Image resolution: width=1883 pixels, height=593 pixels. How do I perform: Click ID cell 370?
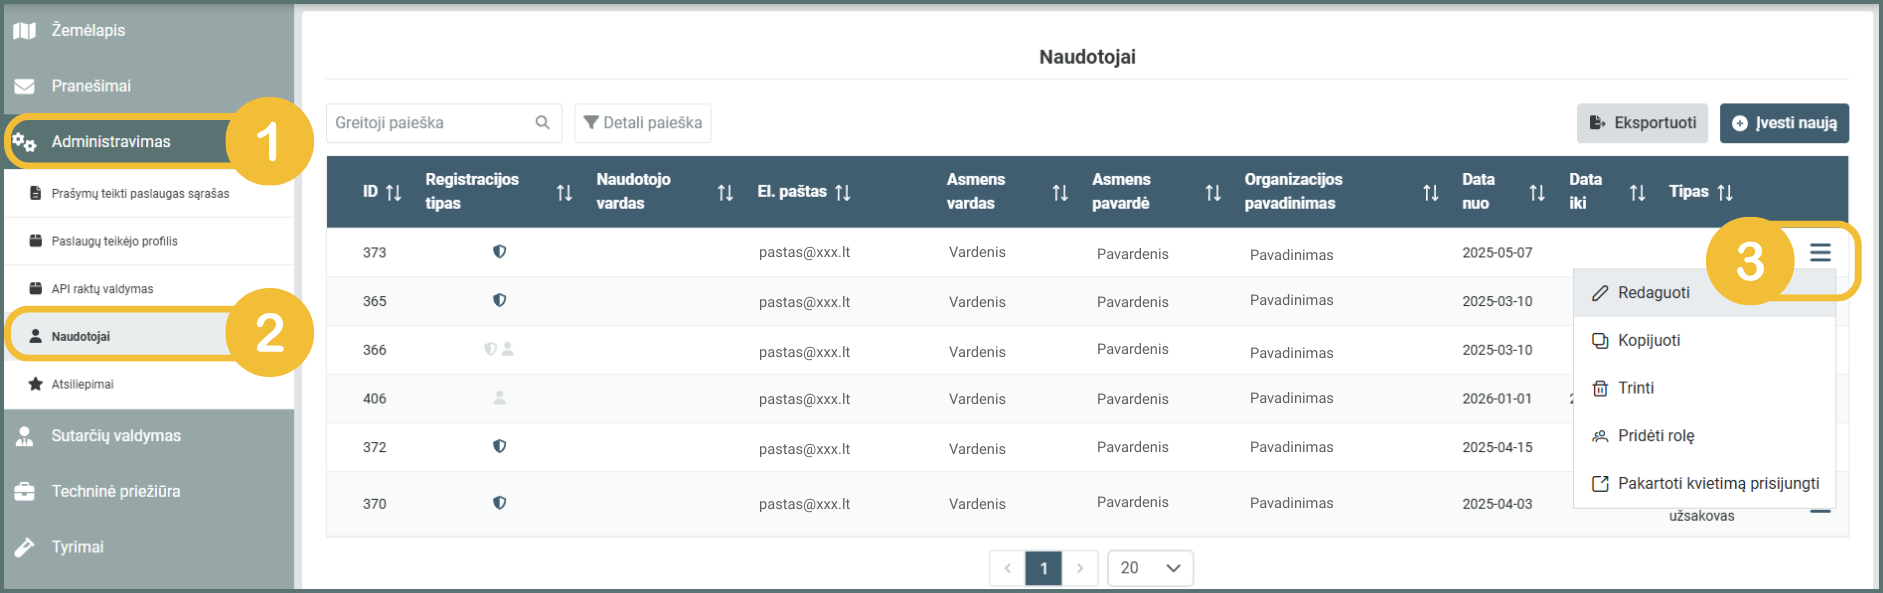[x=375, y=504]
